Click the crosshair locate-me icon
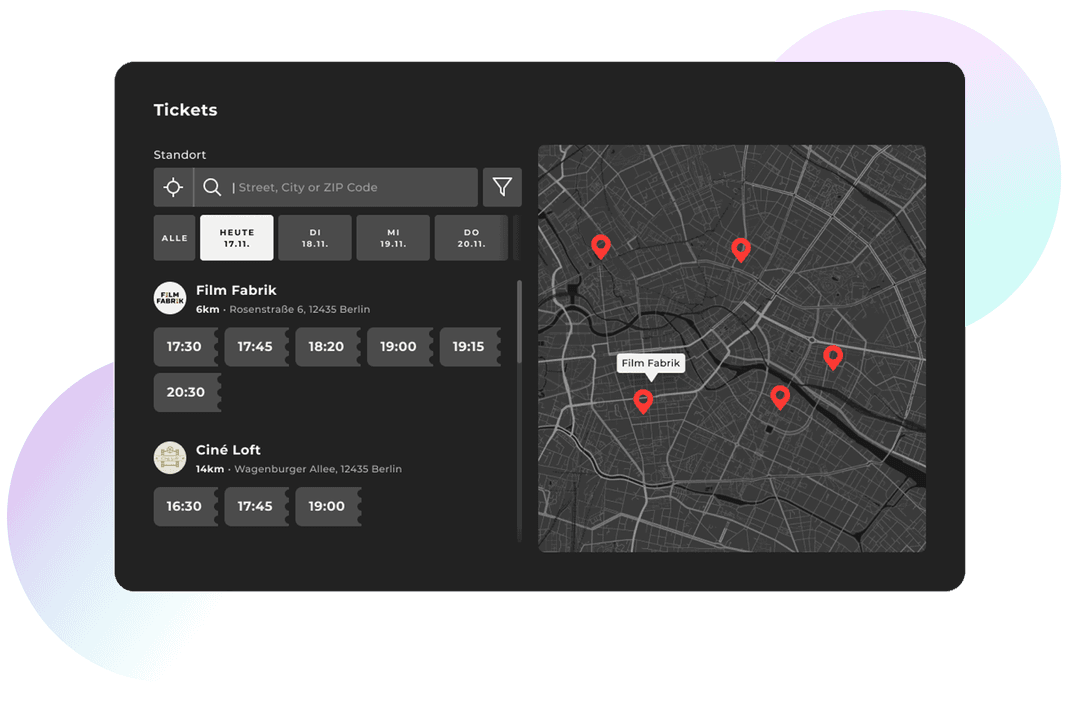The image size is (1080, 710). (x=172, y=187)
